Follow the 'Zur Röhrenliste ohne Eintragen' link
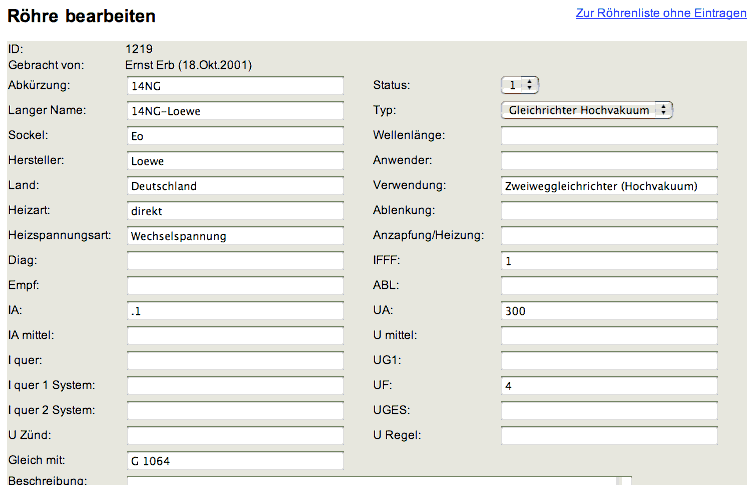This screenshot has height=485, width=754. pos(660,14)
